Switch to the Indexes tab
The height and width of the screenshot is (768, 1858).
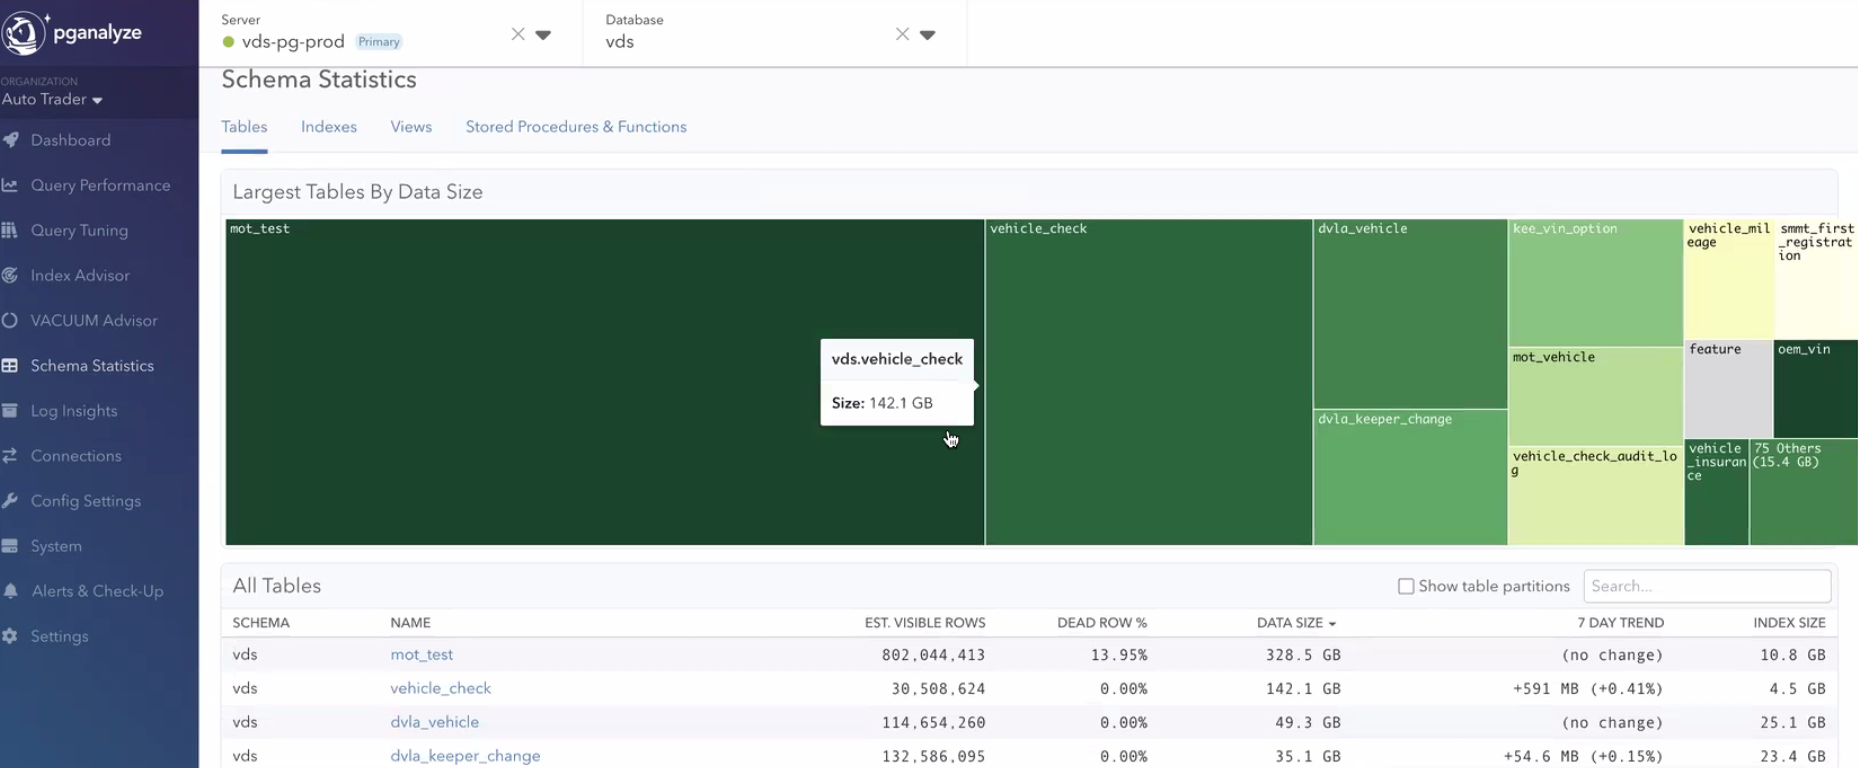click(328, 127)
